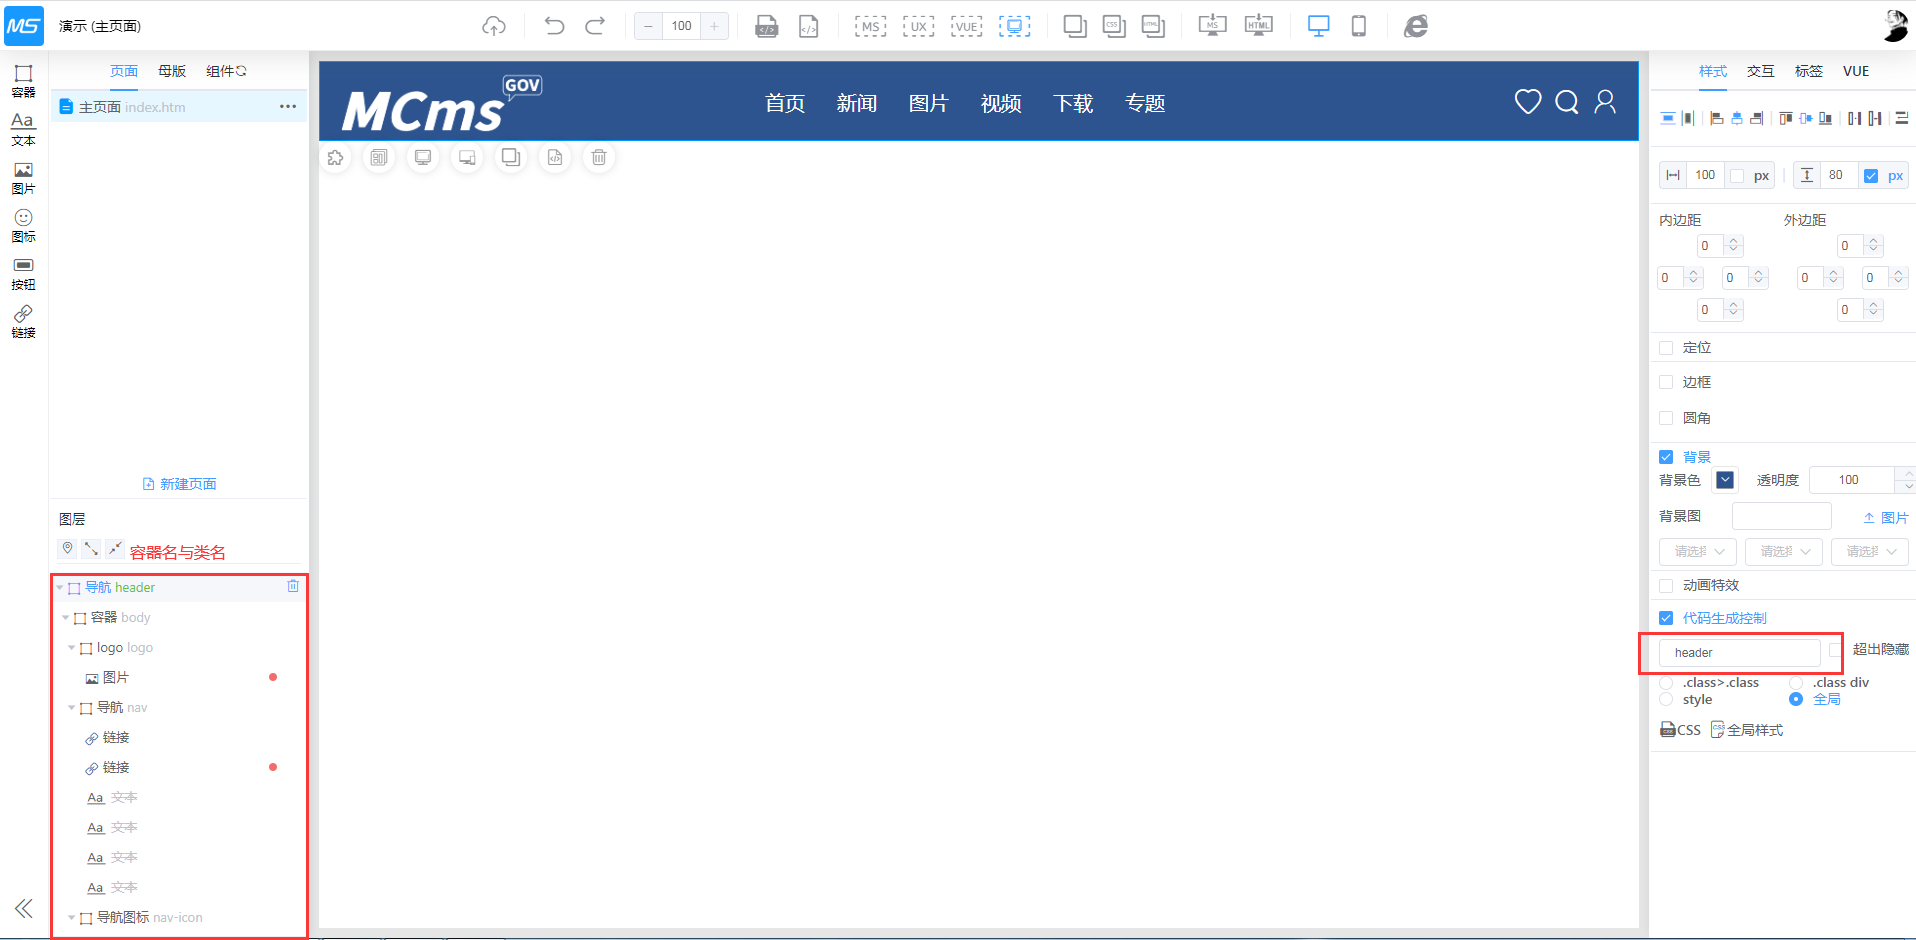Switch to the 交互 interaction tab
The image size is (1916, 940).
pos(1760,71)
